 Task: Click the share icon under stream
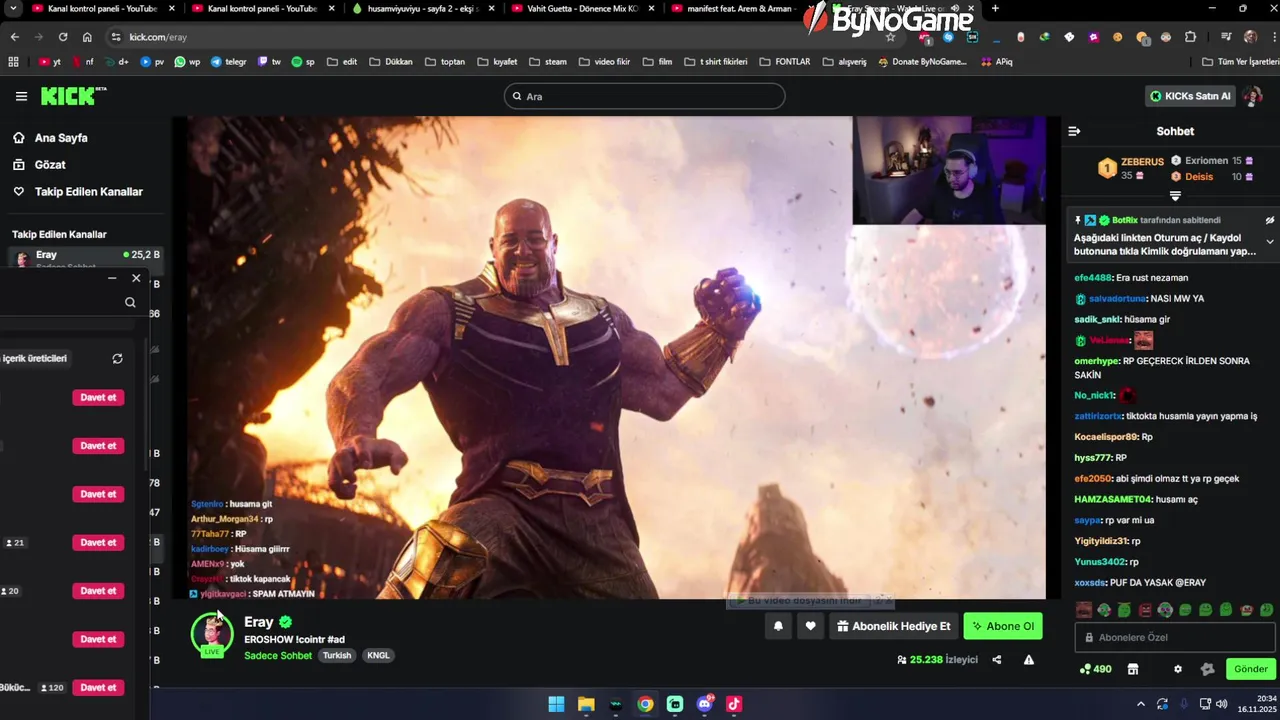[996, 660]
